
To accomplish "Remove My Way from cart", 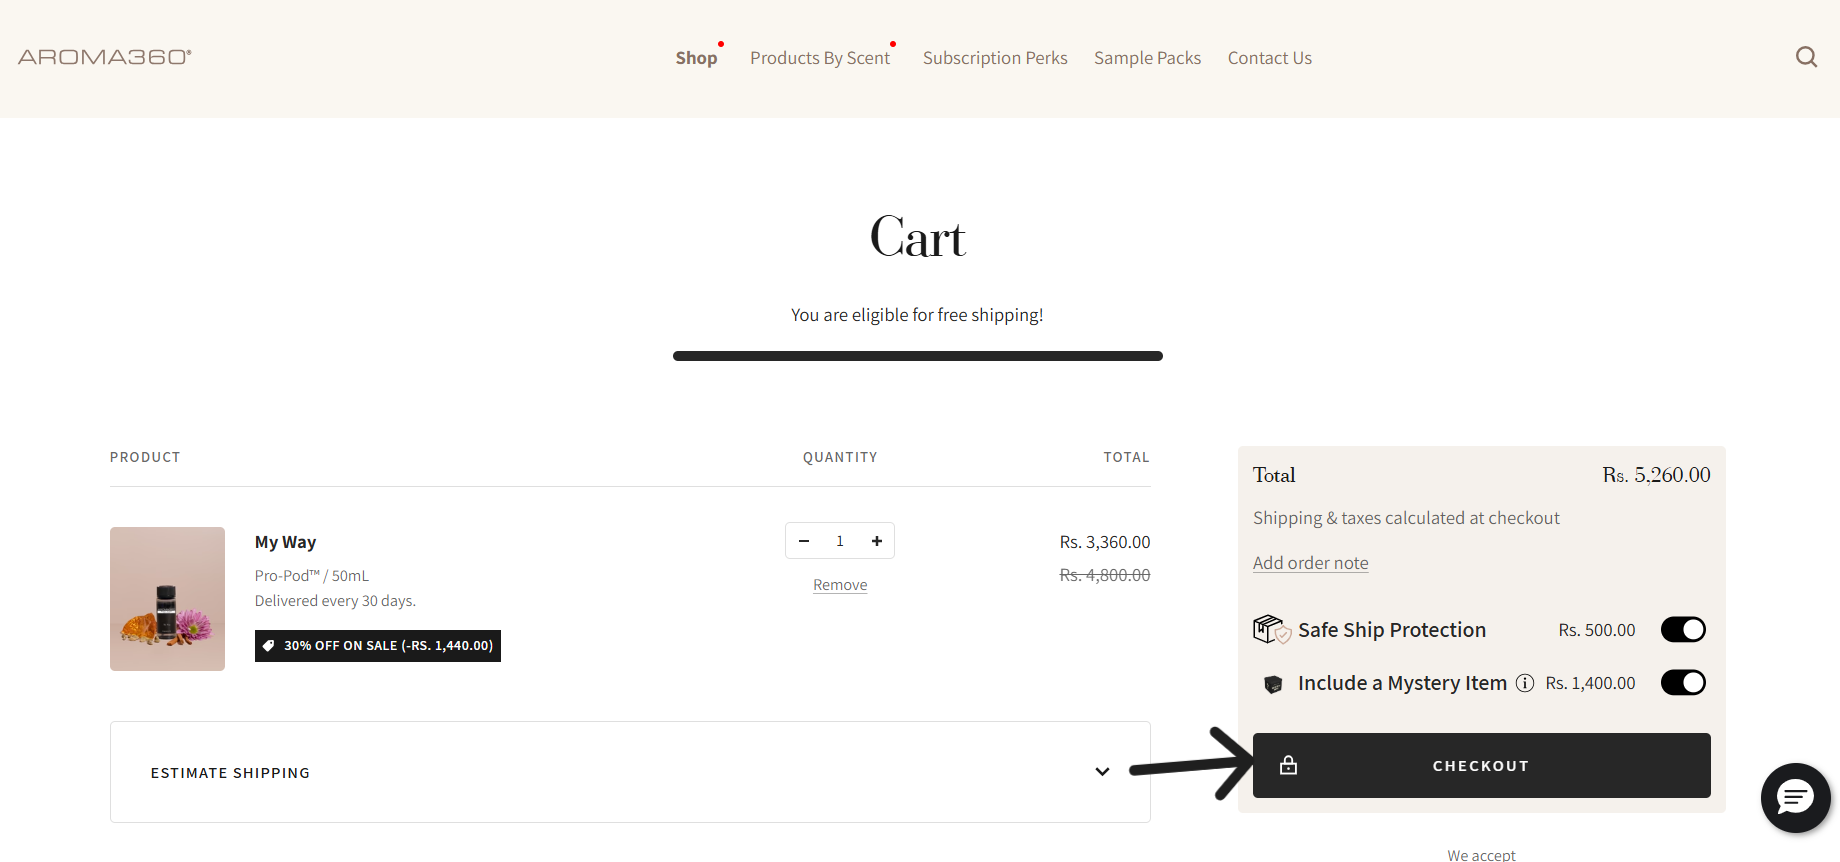I will [840, 585].
